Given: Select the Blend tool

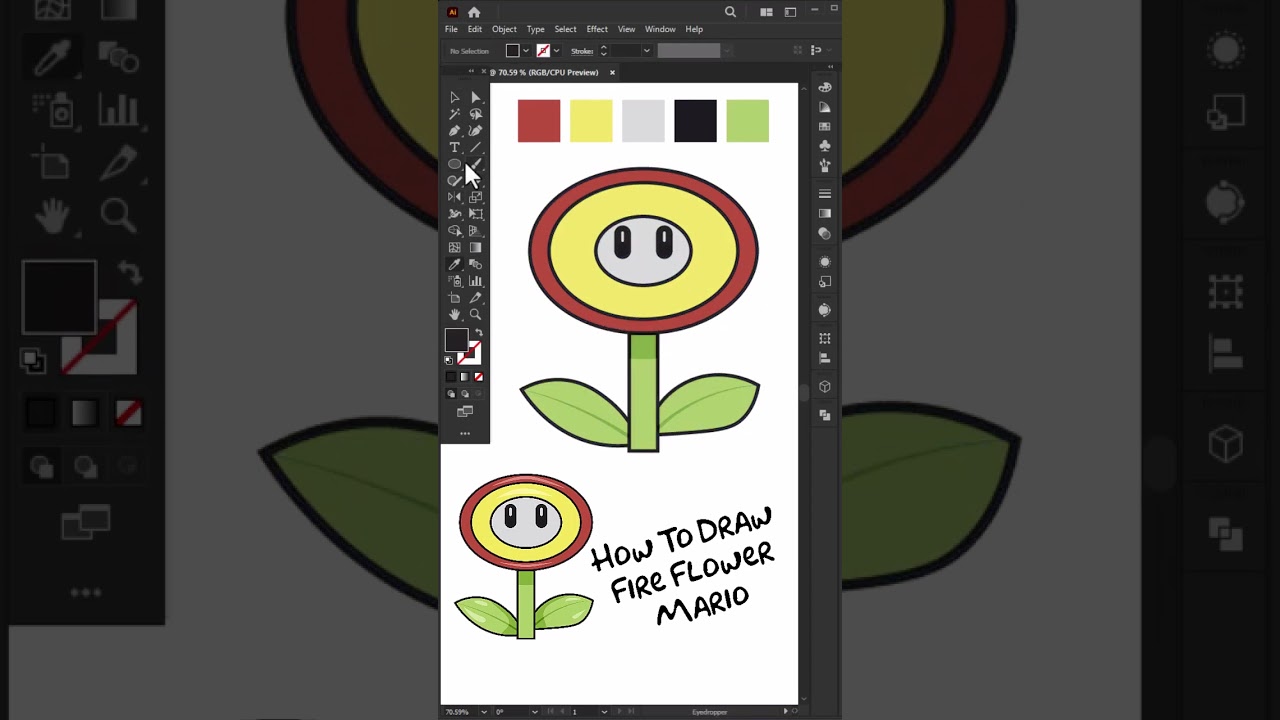Looking at the screenshot, I should click(475, 264).
